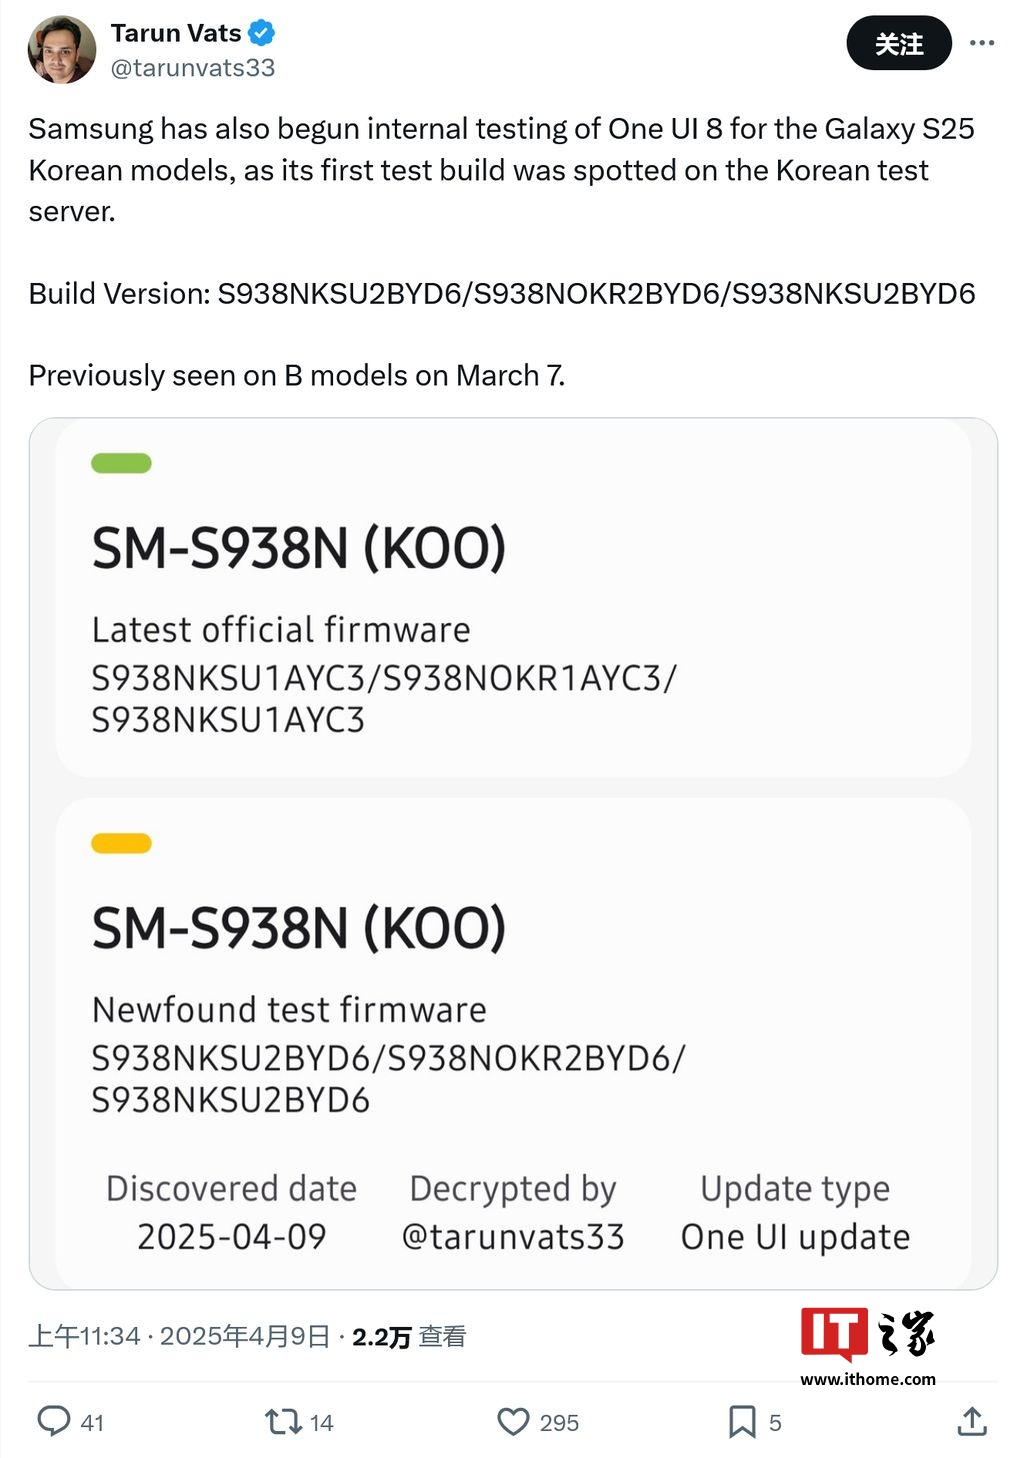Image resolution: width=1024 pixels, height=1458 pixels.
Task: Click Tarun Vats profile avatar
Action: tap(62, 50)
